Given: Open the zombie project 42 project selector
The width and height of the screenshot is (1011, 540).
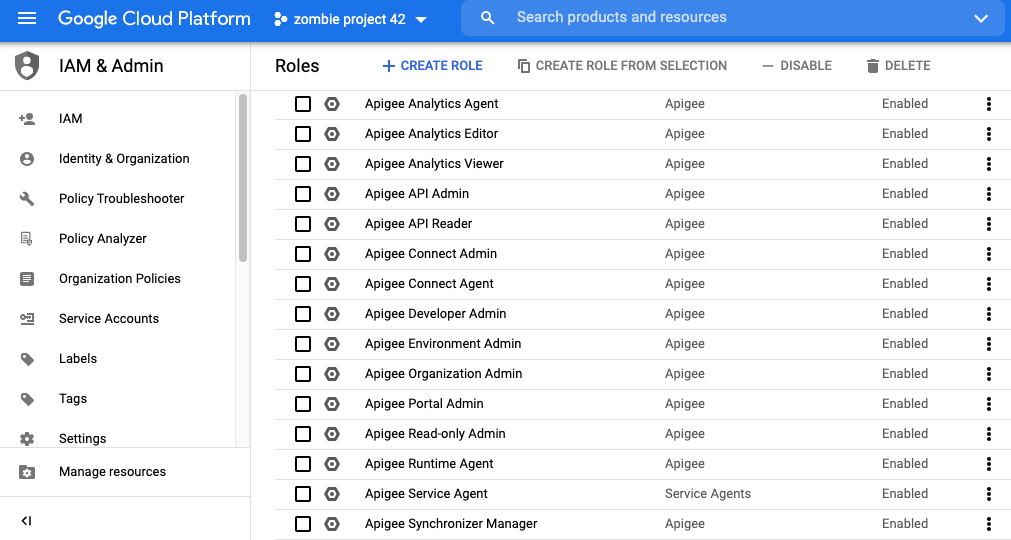Looking at the screenshot, I should click(350, 20).
